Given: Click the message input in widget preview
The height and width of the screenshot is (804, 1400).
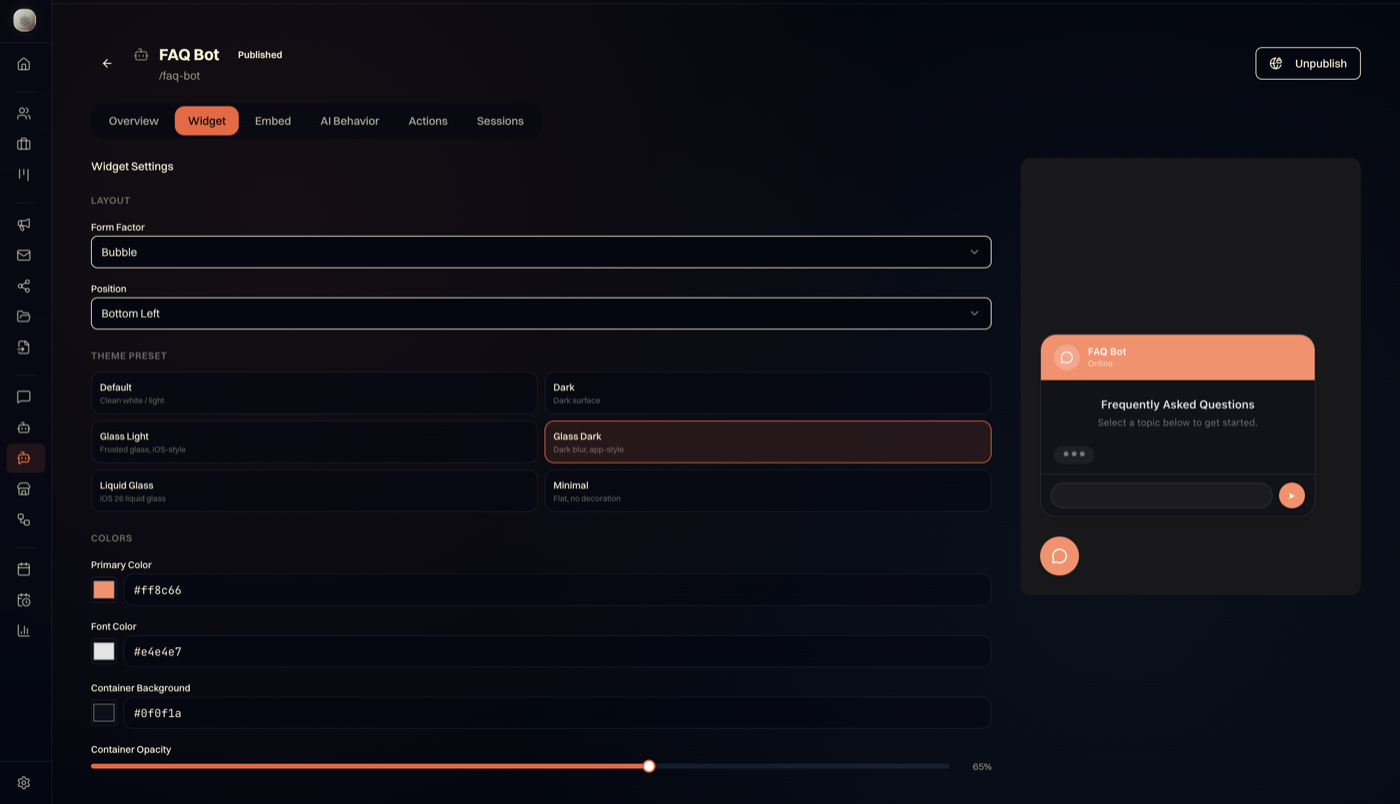Looking at the screenshot, I should [x=1161, y=495].
